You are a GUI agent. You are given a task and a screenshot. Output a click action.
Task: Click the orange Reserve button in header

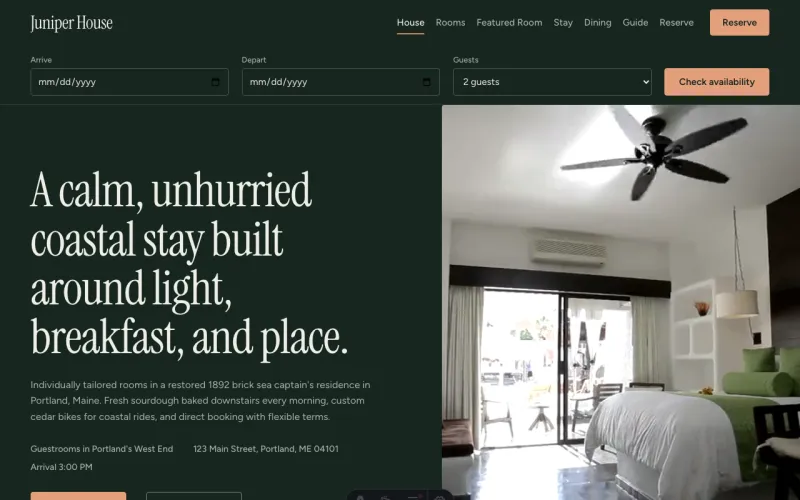(739, 22)
